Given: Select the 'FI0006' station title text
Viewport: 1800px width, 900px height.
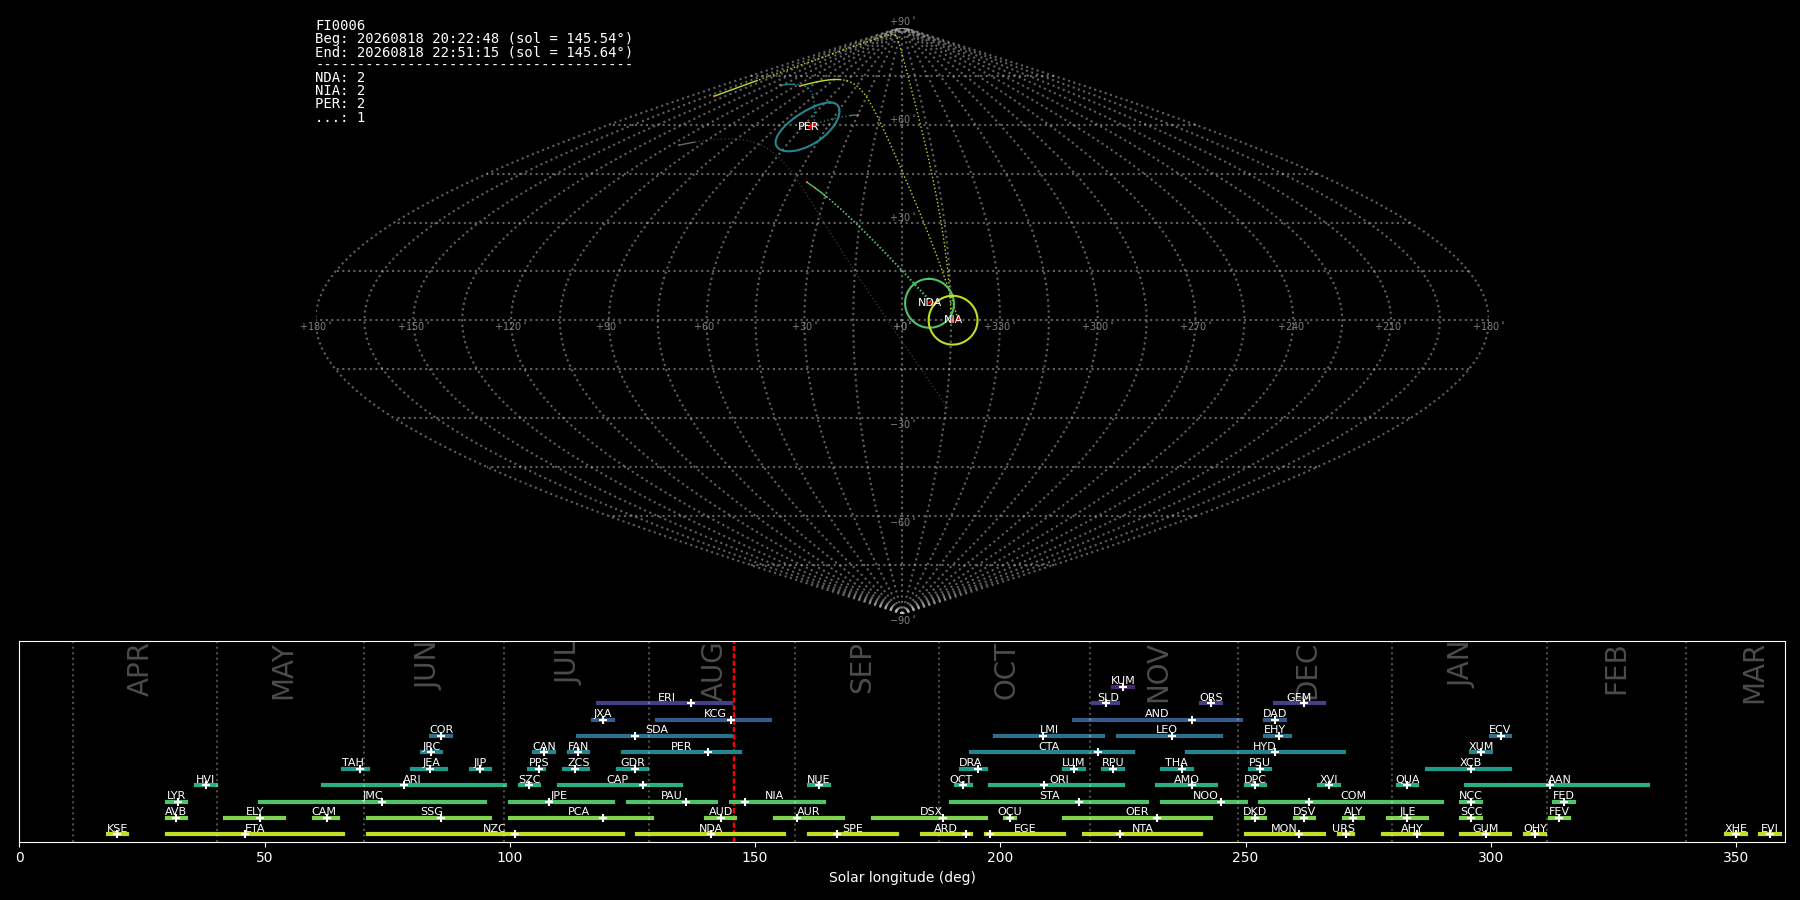Looking at the screenshot, I should click(340, 26).
